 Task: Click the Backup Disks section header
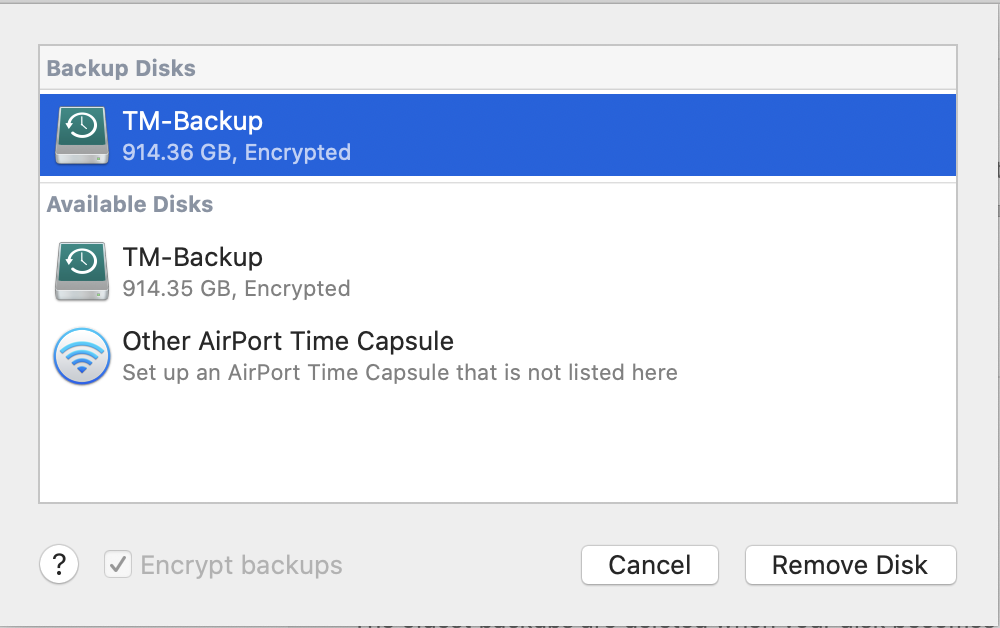[x=121, y=68]
